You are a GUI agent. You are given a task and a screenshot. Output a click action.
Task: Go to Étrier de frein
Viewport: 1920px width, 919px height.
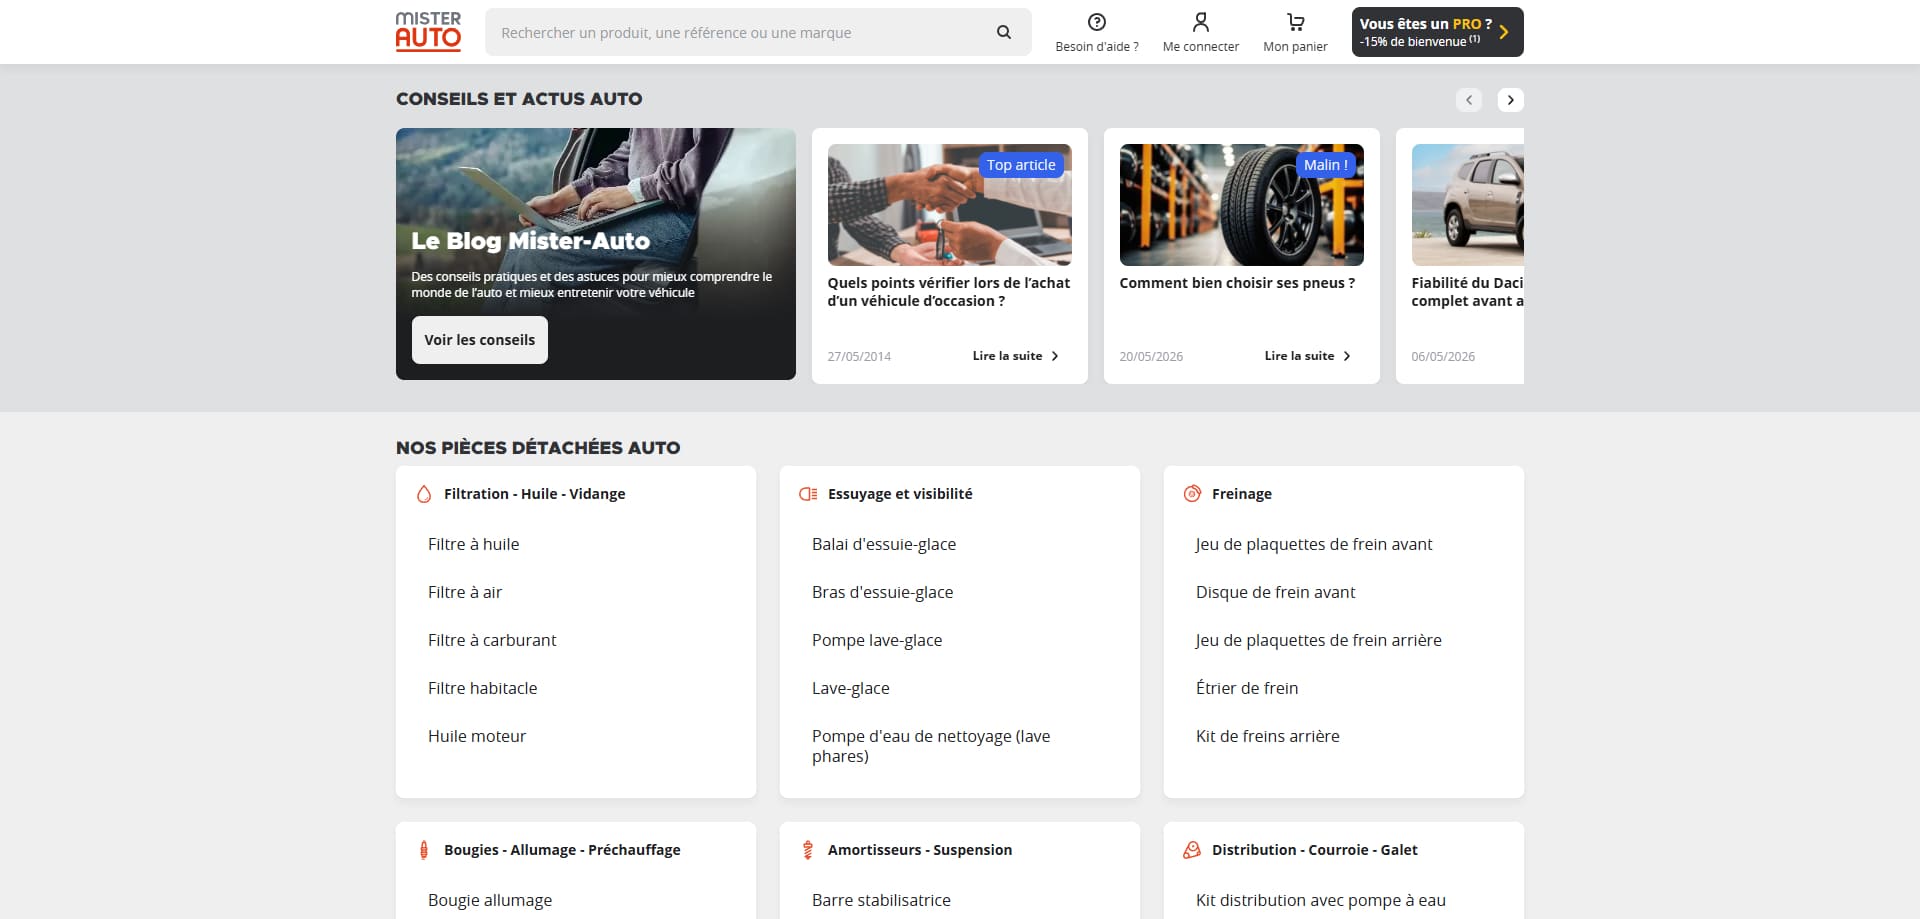(x=1247, y=688)
